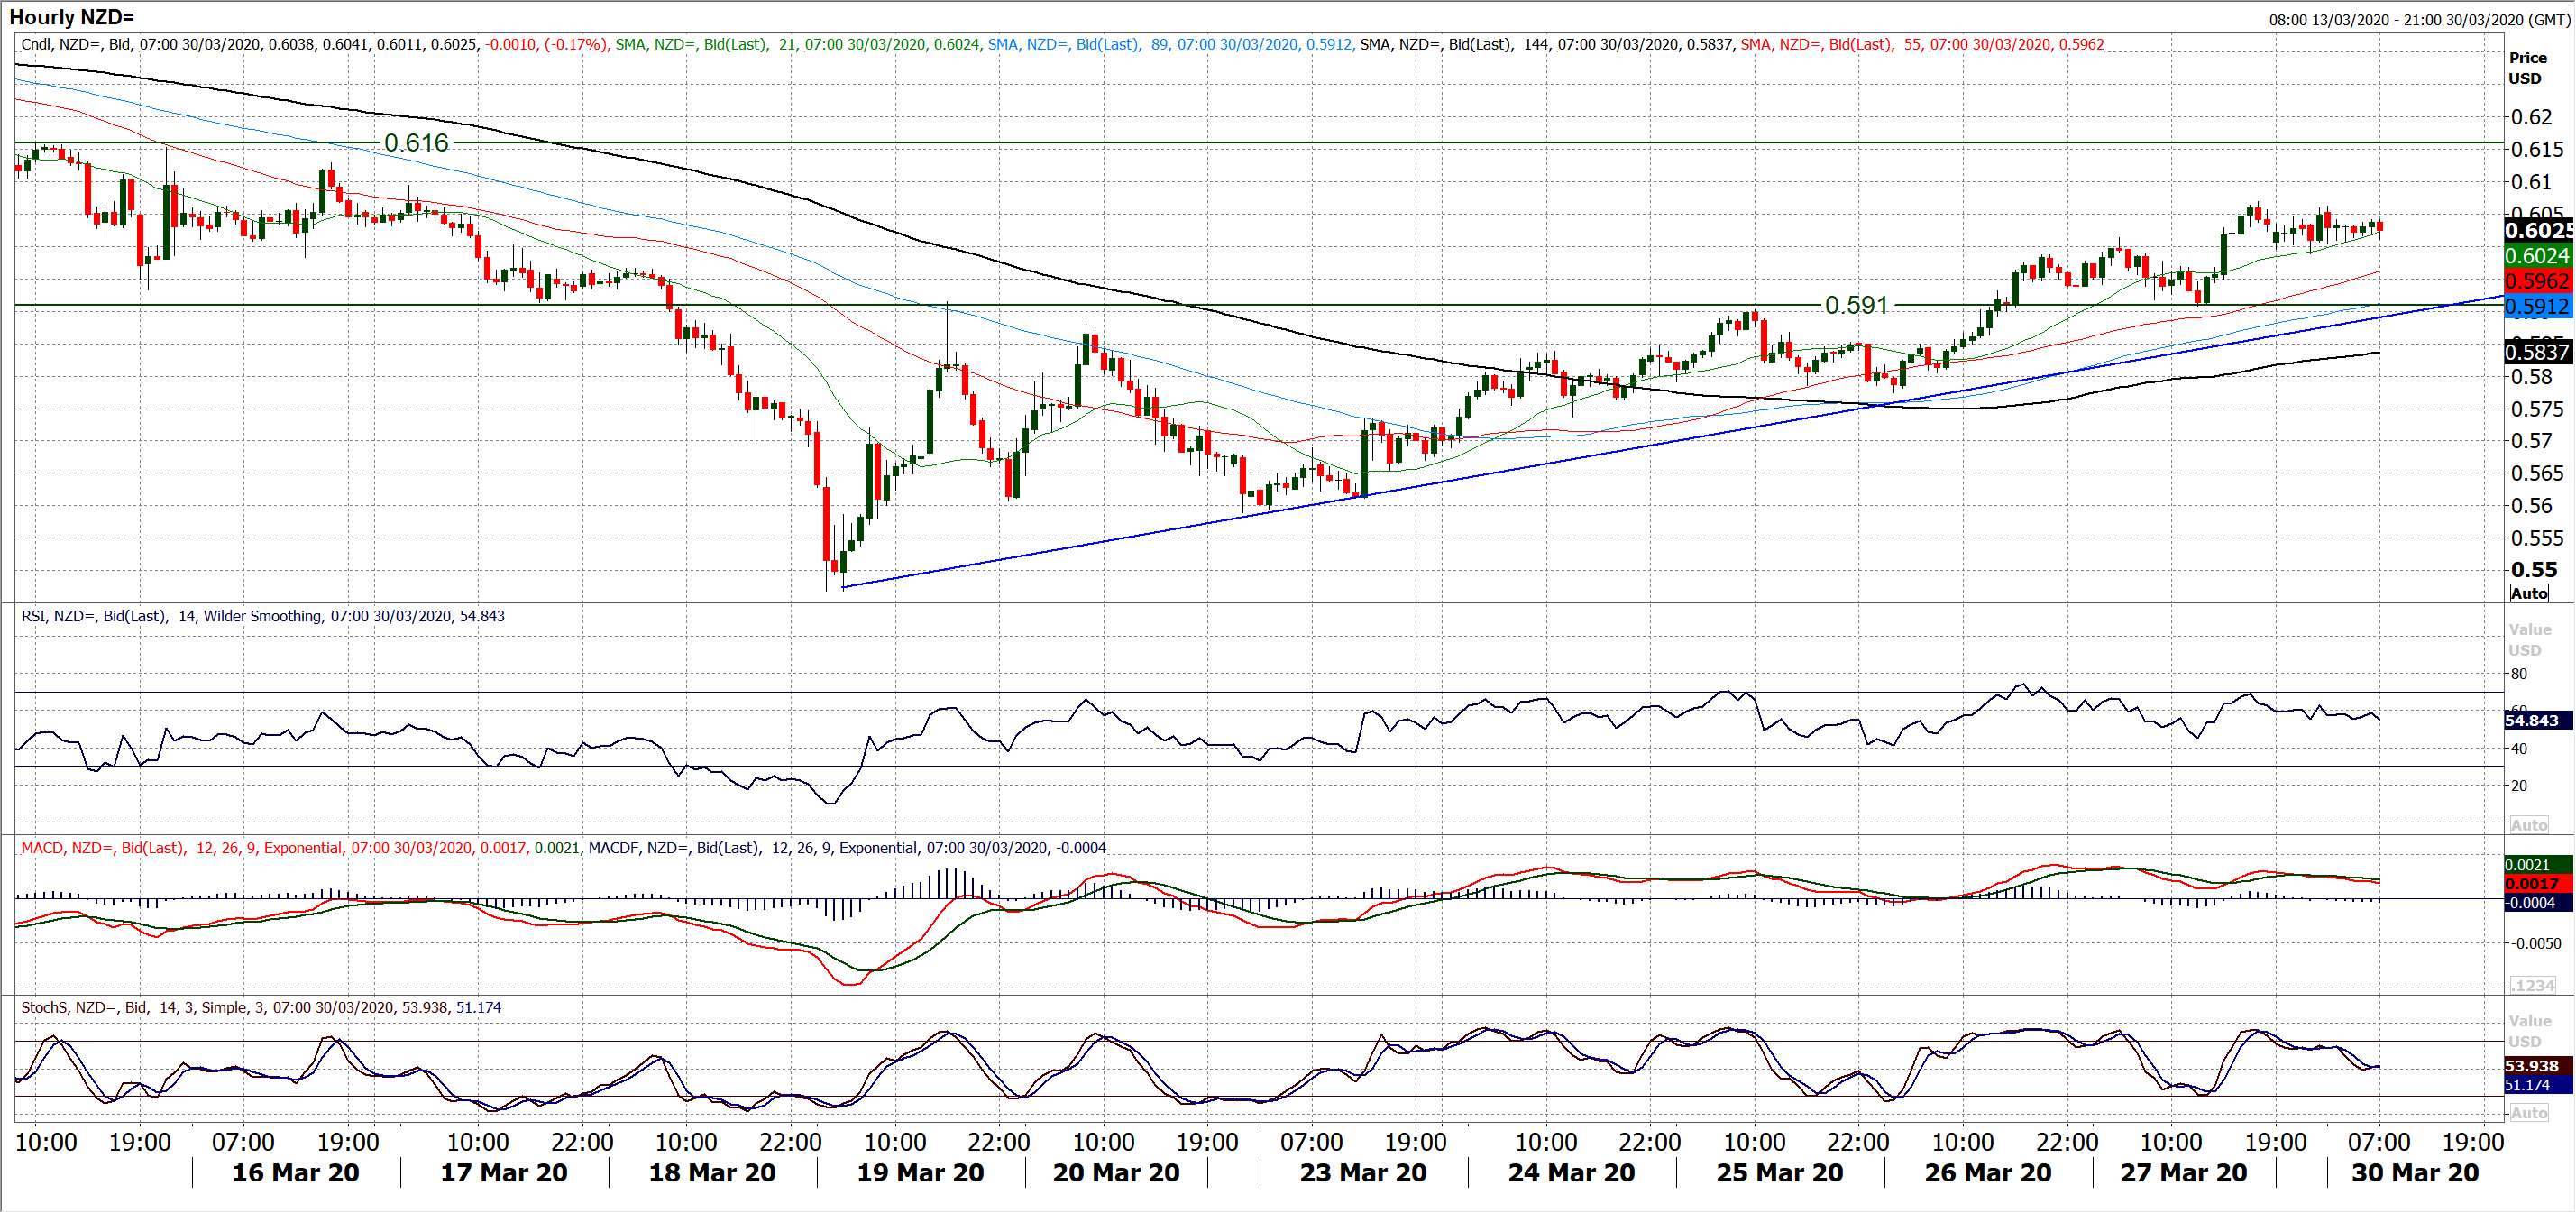Click the 07:00 time label above 30 Mar 20
This screenshot has width=2576, height=1213.
point(2379,1142)
